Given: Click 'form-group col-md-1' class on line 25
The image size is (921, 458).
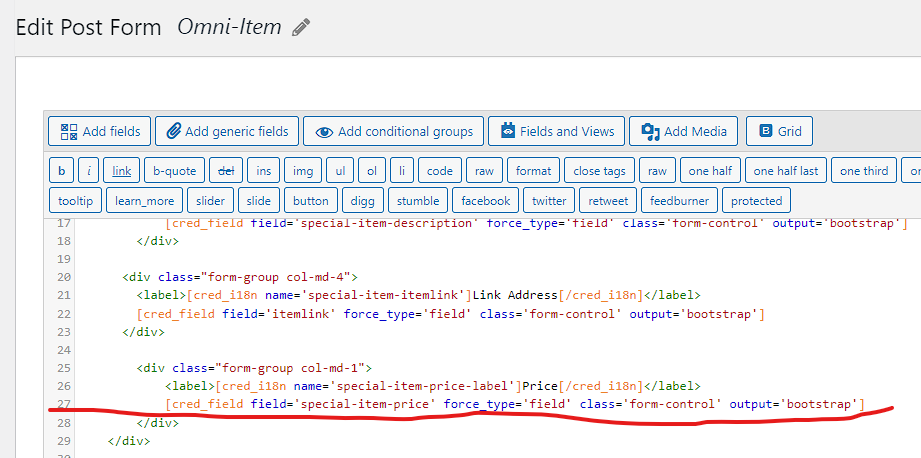Looking at the screenshot, I should pos(291,368).
